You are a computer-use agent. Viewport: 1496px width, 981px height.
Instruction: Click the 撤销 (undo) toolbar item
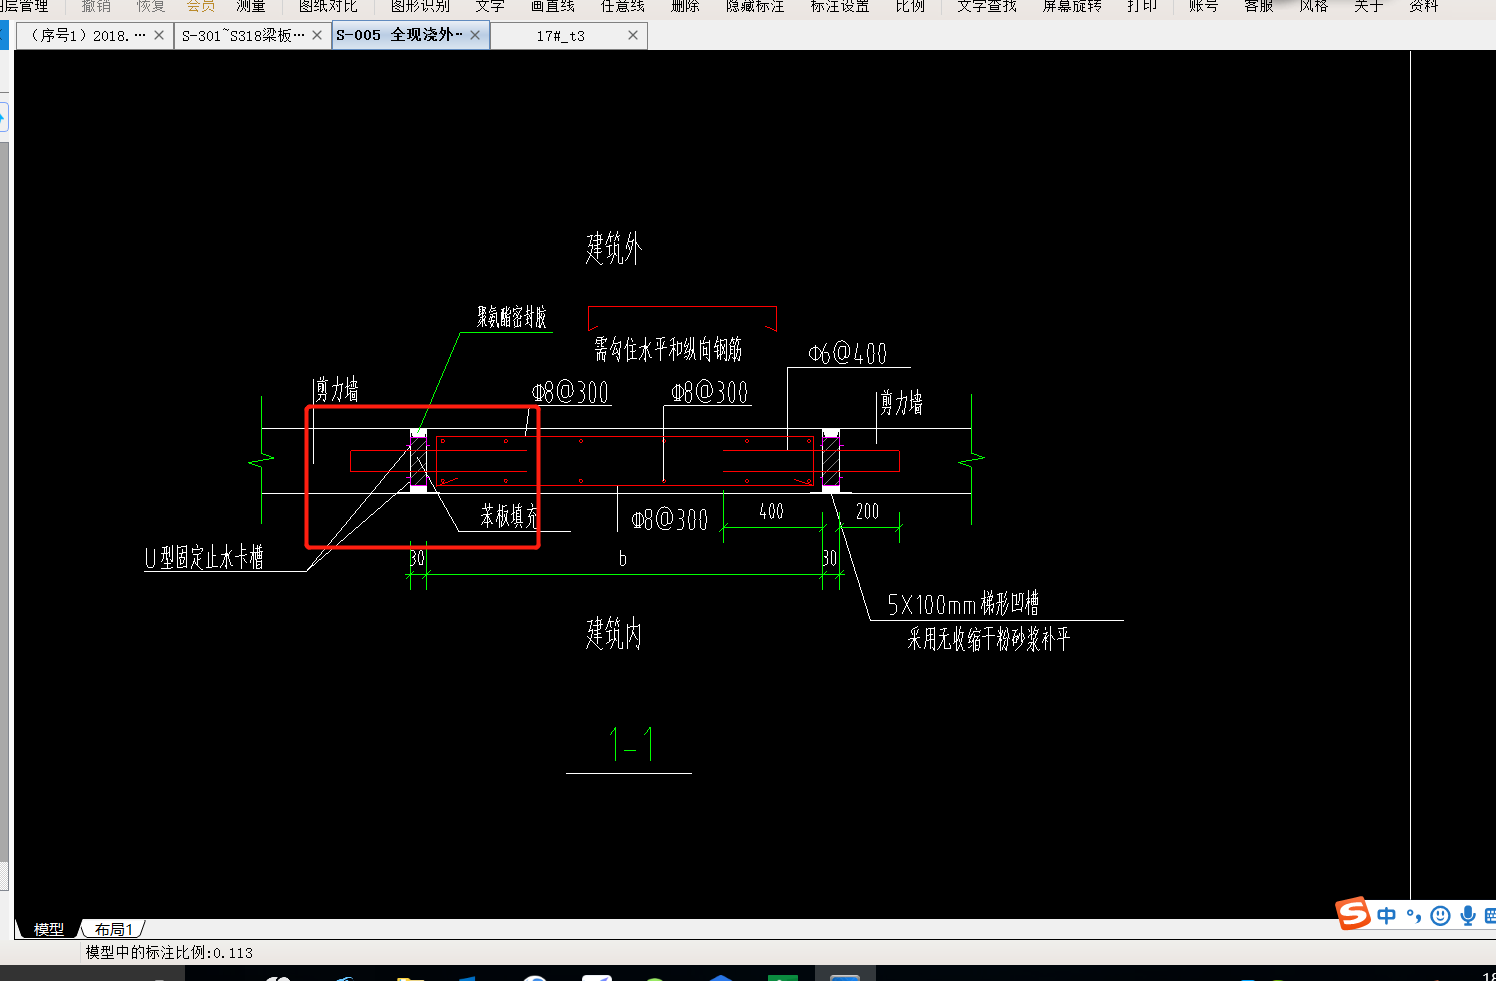point(96,6)
